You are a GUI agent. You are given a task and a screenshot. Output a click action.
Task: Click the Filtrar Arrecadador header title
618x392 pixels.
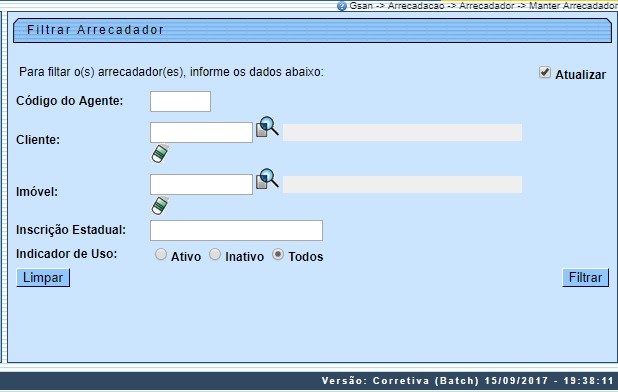point(95,30)
